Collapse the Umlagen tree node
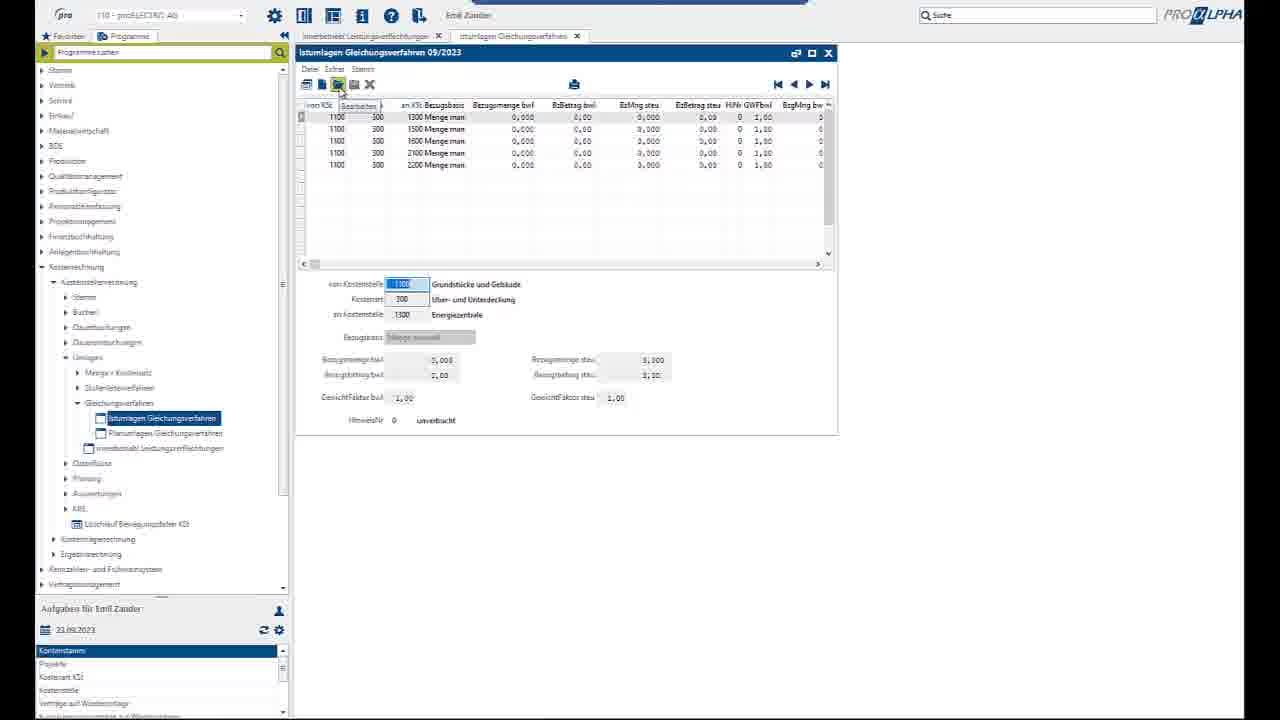The image size is (1280, 720). click(66, 358)
